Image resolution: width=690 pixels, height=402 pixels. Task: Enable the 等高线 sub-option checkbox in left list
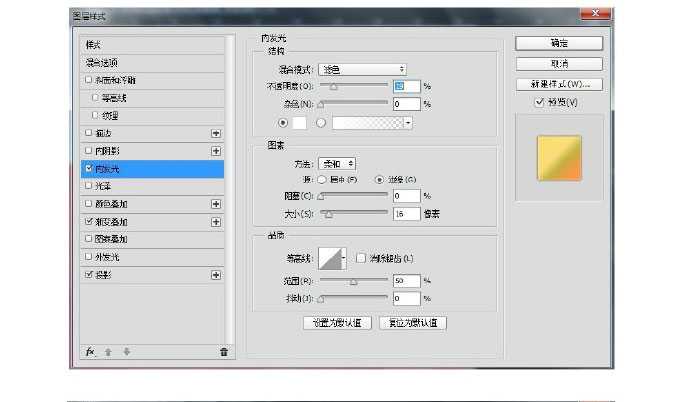95,97
